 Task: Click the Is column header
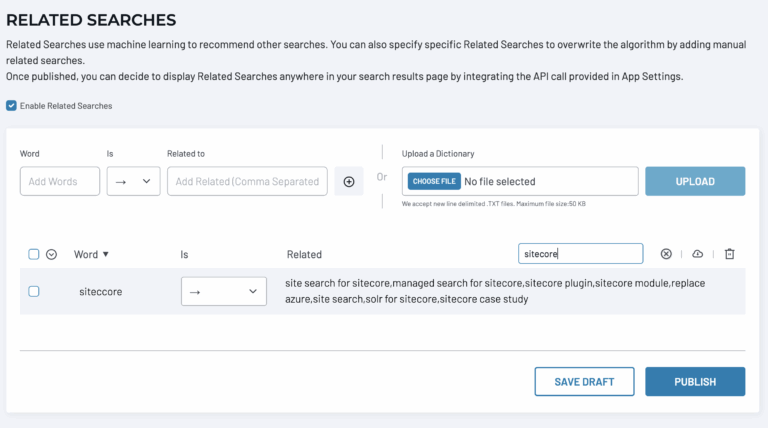(184, 255)
